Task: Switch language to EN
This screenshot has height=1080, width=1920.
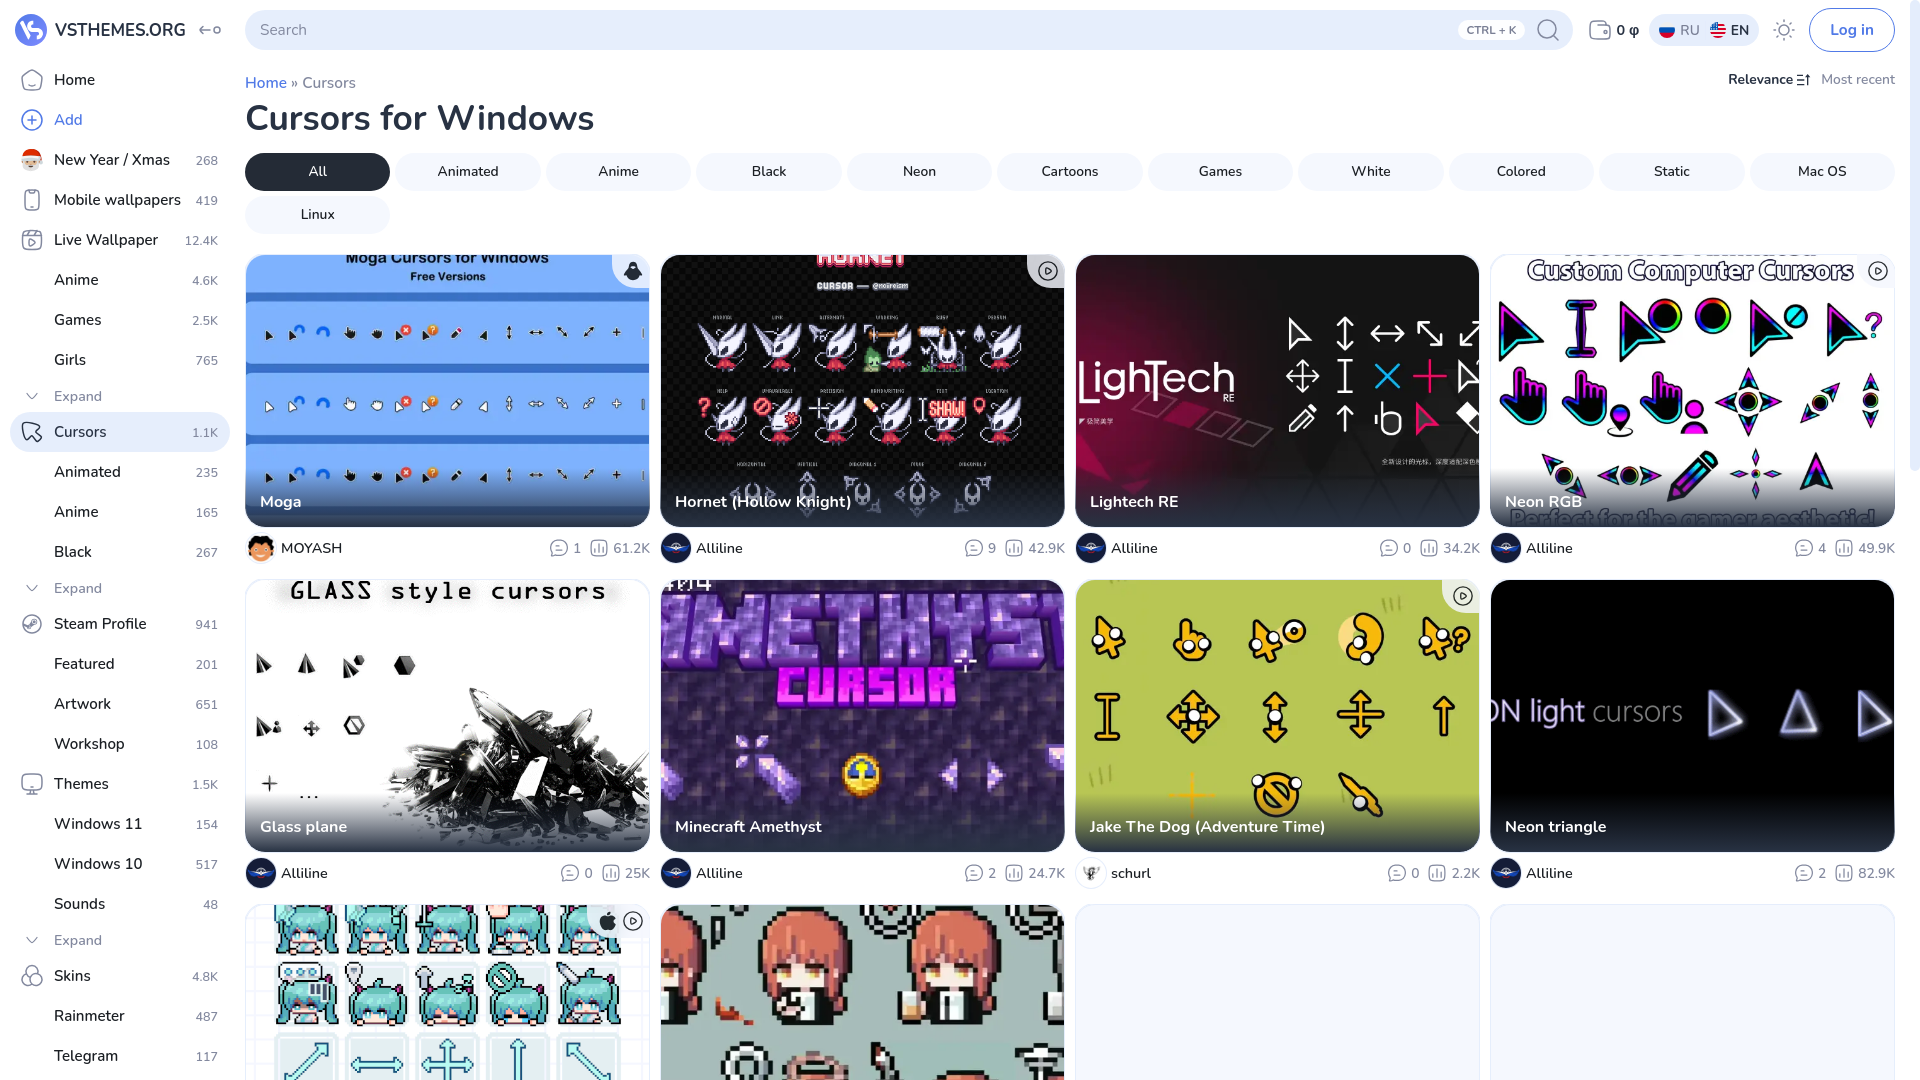Action: 1730,30
